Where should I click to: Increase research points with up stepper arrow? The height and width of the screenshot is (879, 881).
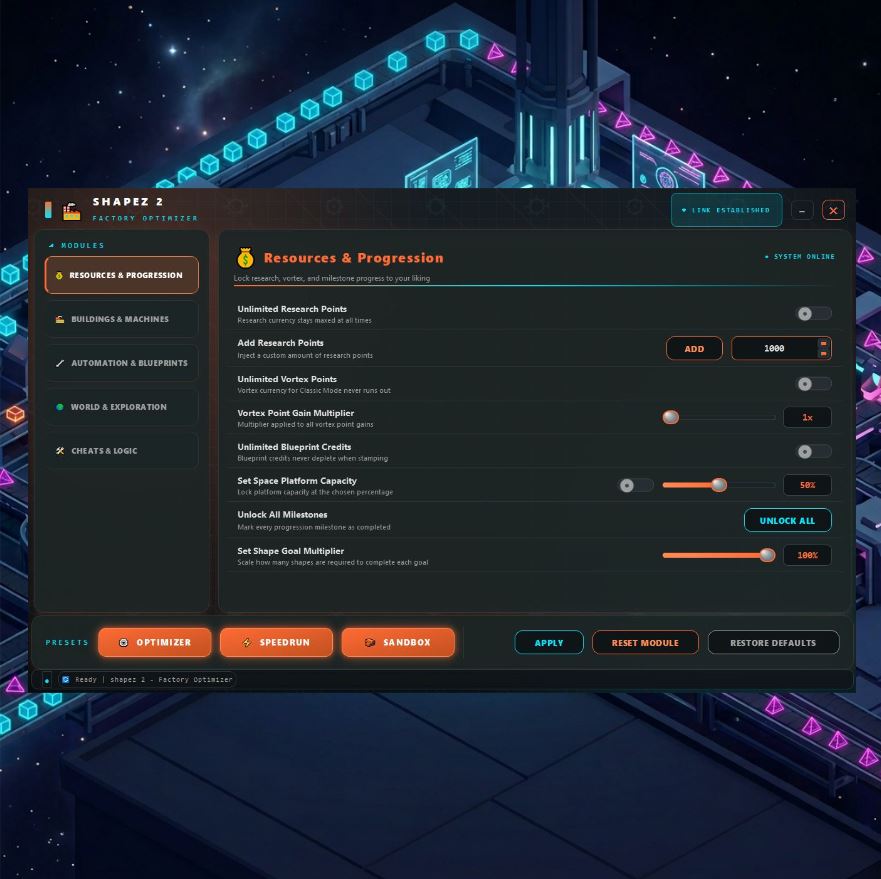[824, 343]
